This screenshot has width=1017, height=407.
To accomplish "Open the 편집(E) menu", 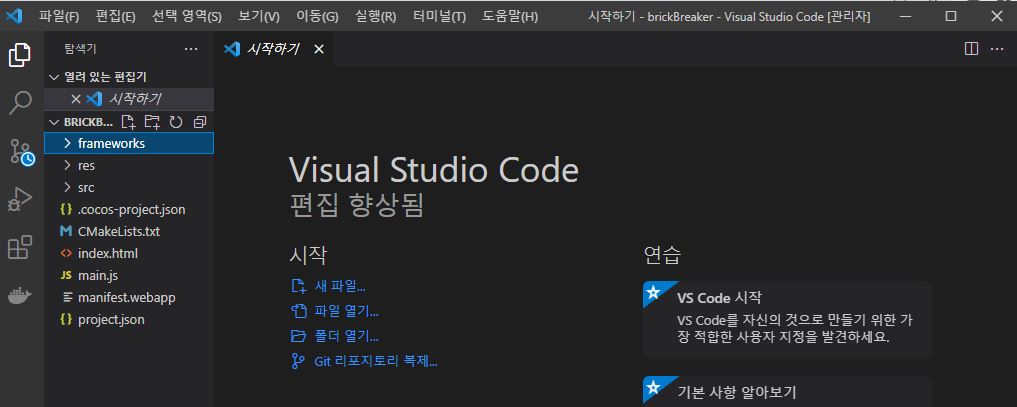I will pos(115,16).
